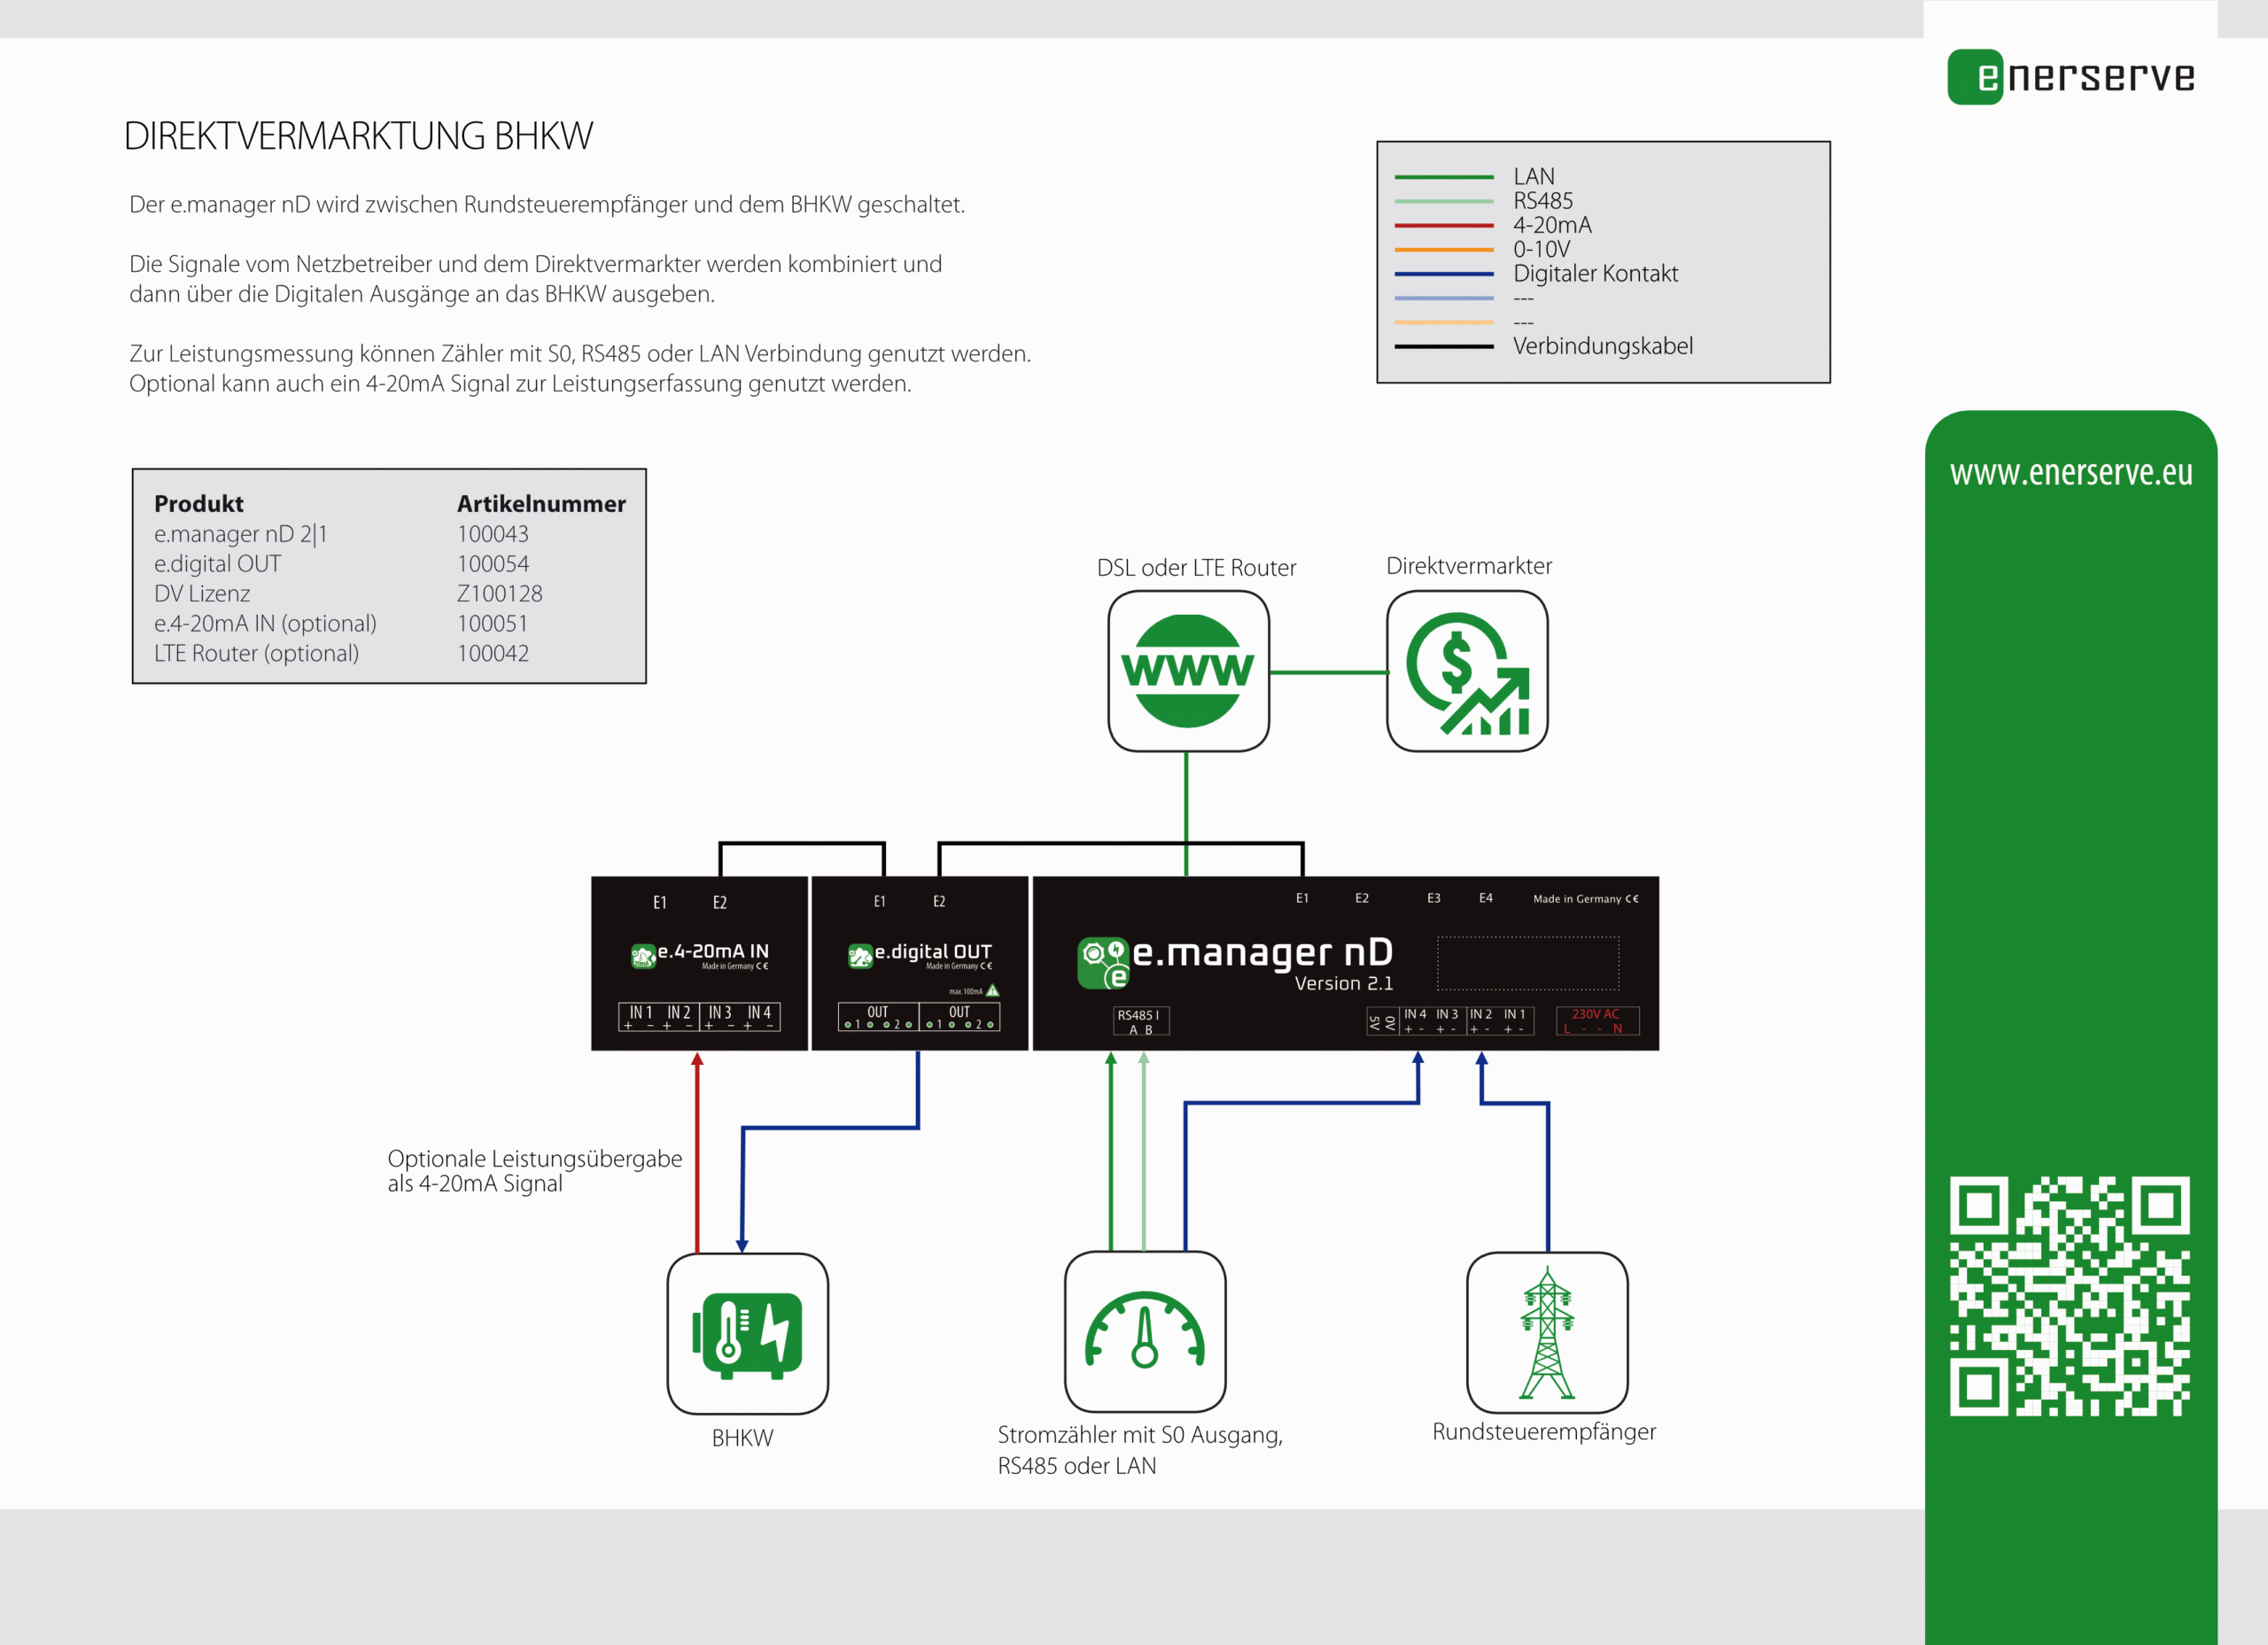Image resolution: width=2268 pixels, height=1645 pixels.
Task: Click the warning triangle on e.digital OUT
Action: click(992, 991)
